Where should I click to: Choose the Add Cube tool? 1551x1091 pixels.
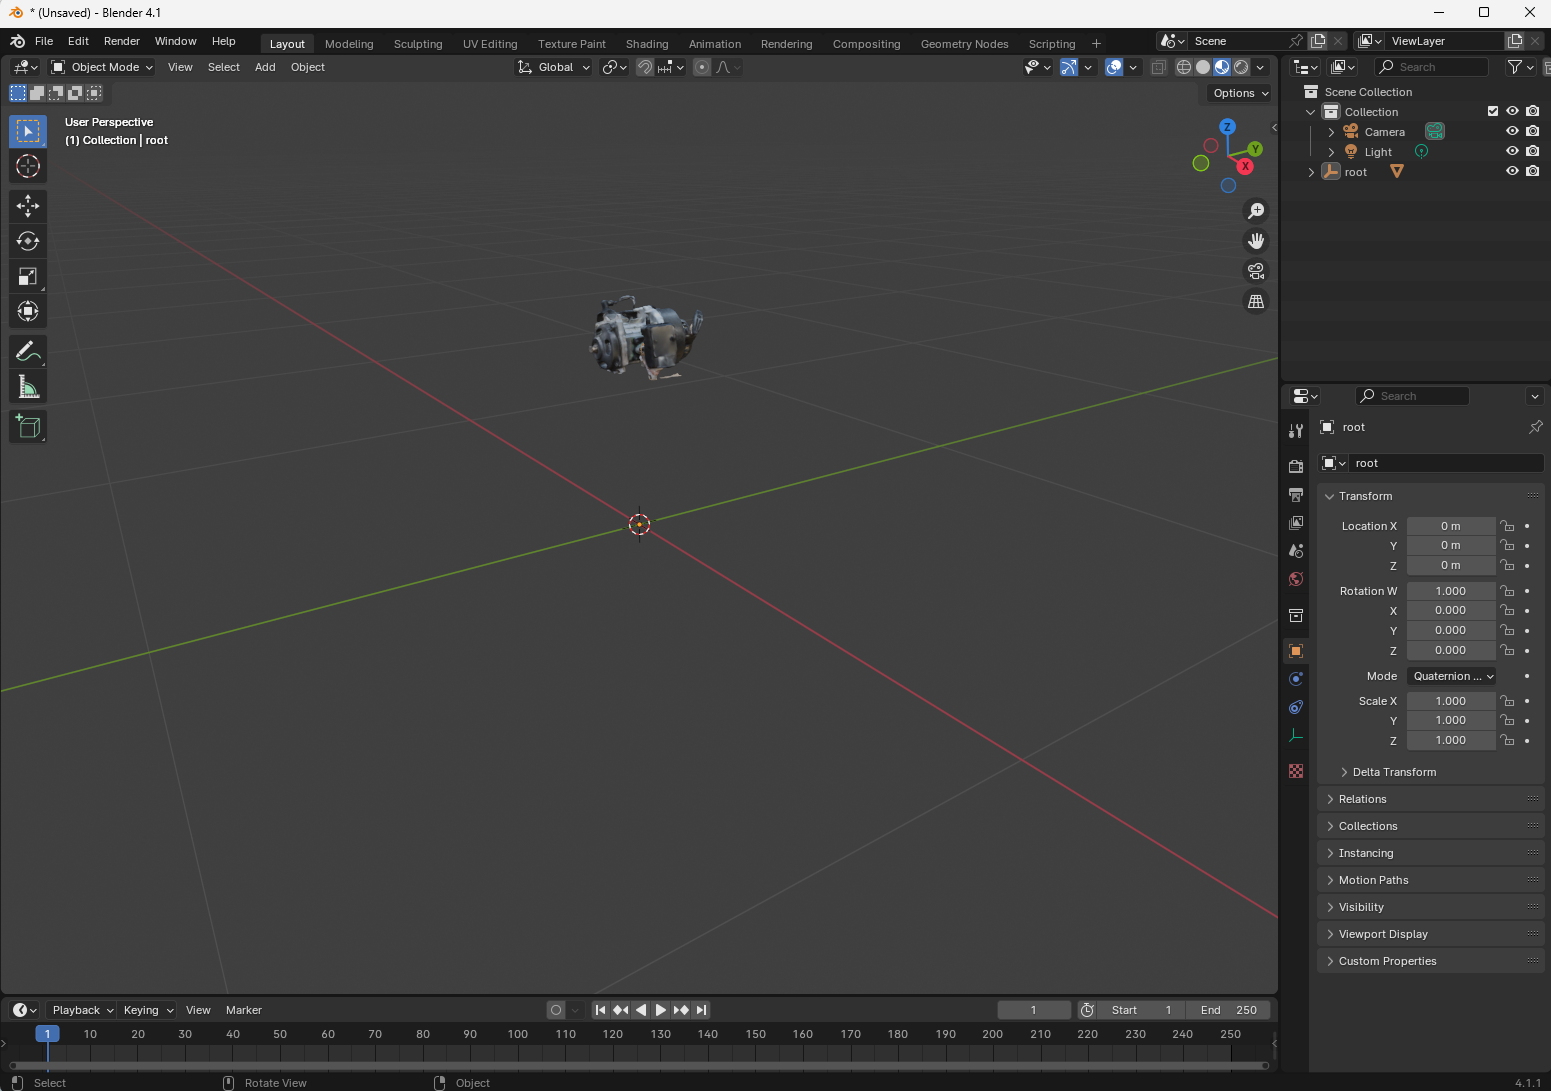pyautogui.click(x=28, y=427)
